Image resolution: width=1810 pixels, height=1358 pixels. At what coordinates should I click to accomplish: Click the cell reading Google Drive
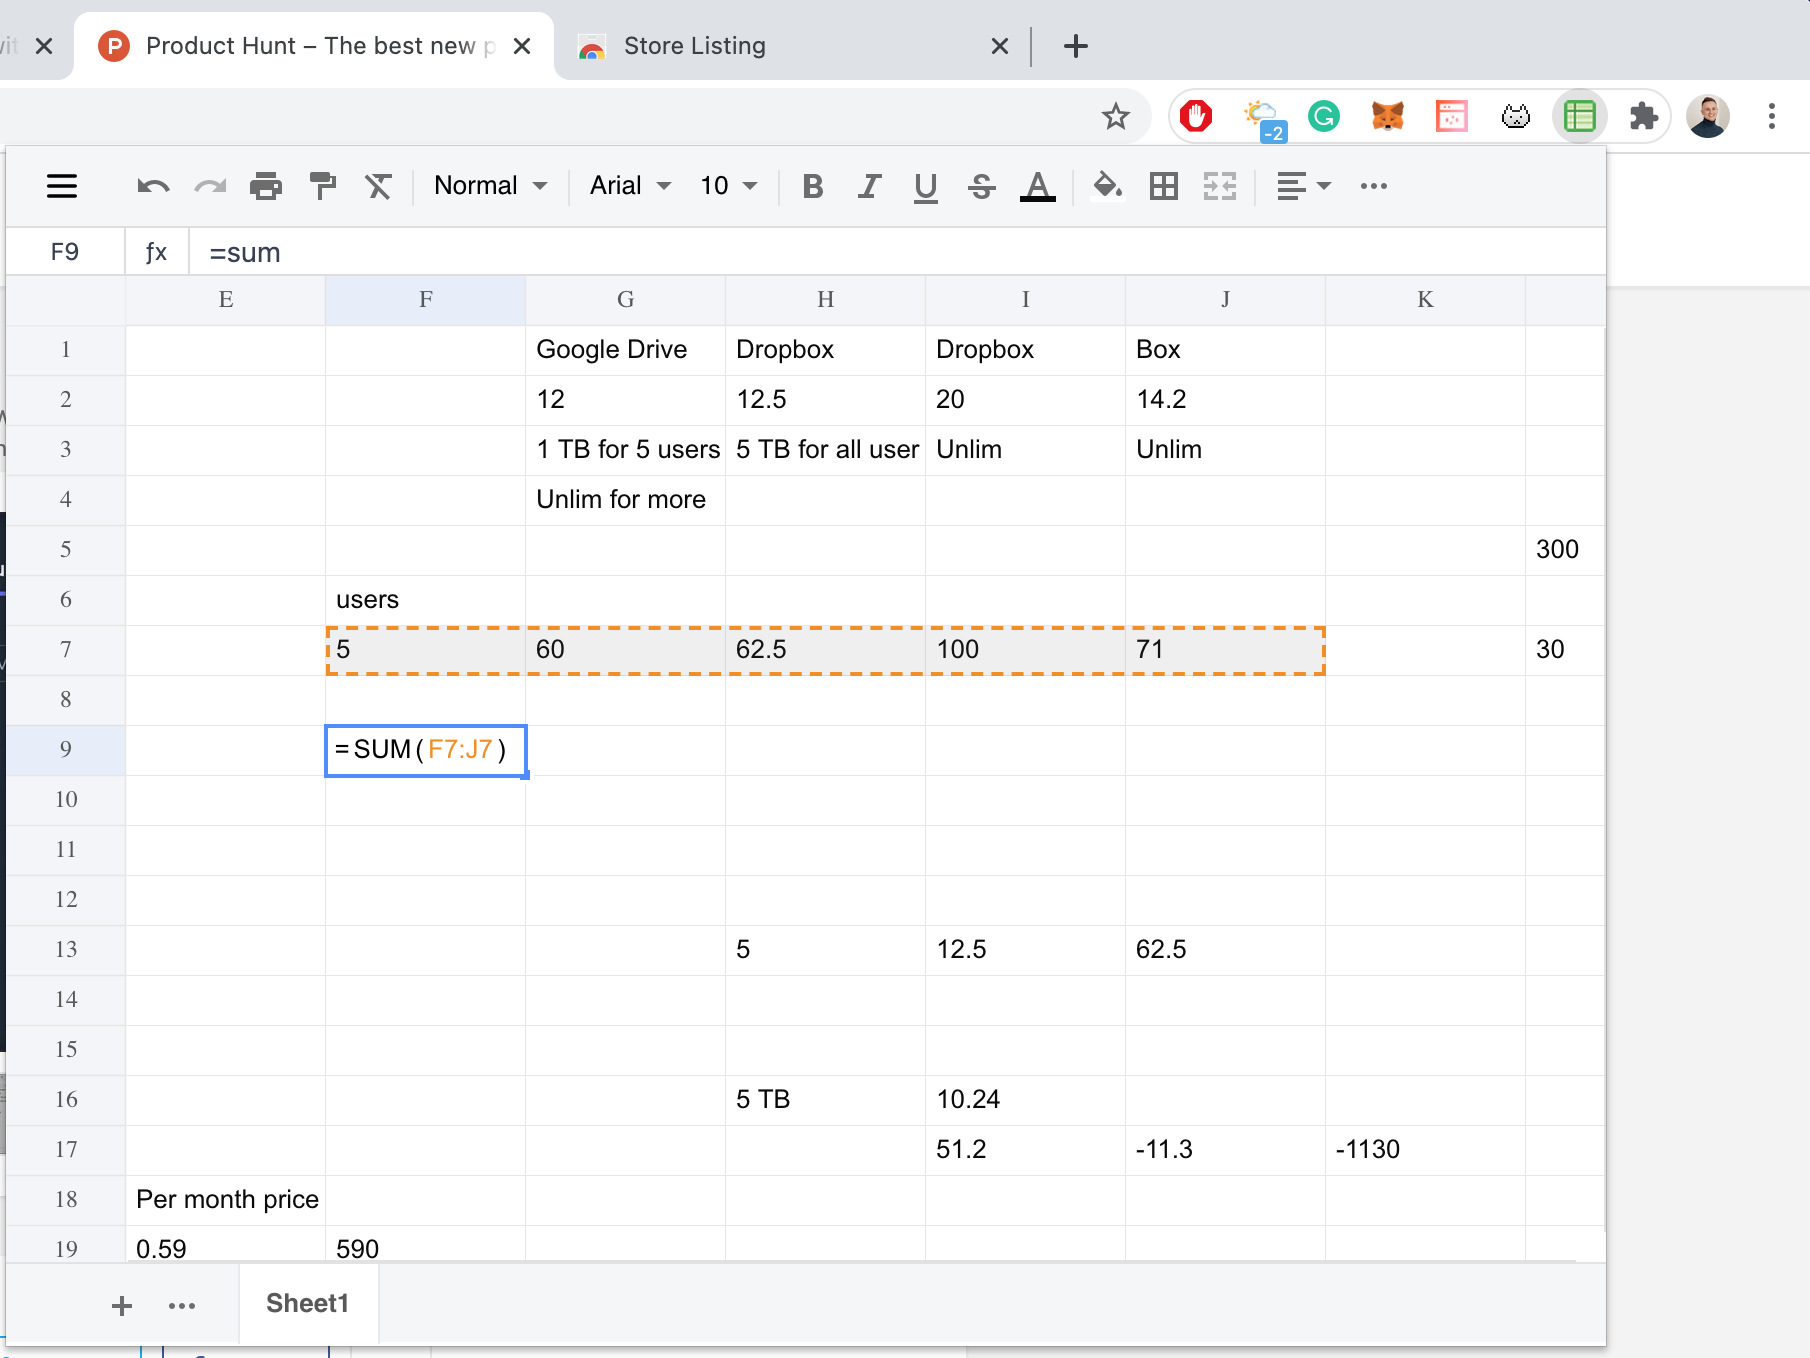point(626,350)
